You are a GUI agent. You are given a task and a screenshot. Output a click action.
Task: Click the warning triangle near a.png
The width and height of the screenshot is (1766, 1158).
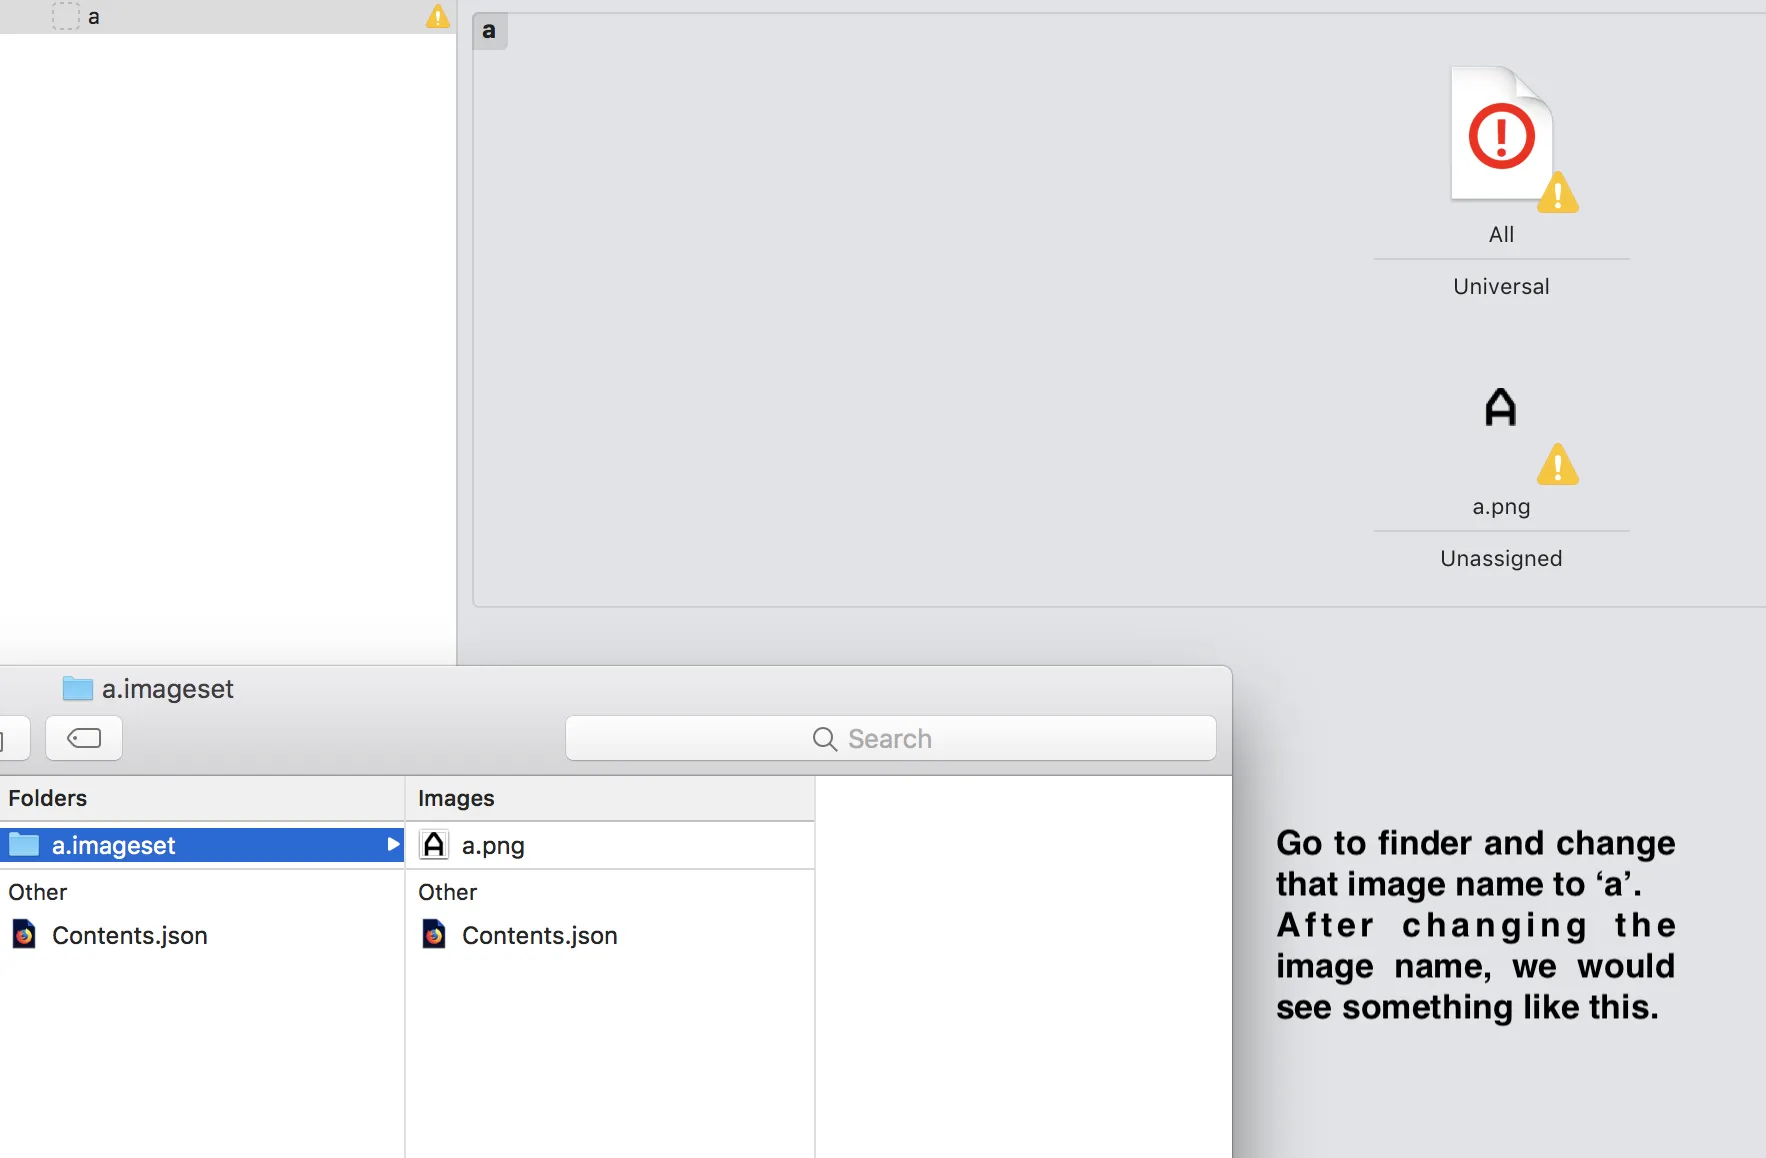click(x=1558, y=465)
